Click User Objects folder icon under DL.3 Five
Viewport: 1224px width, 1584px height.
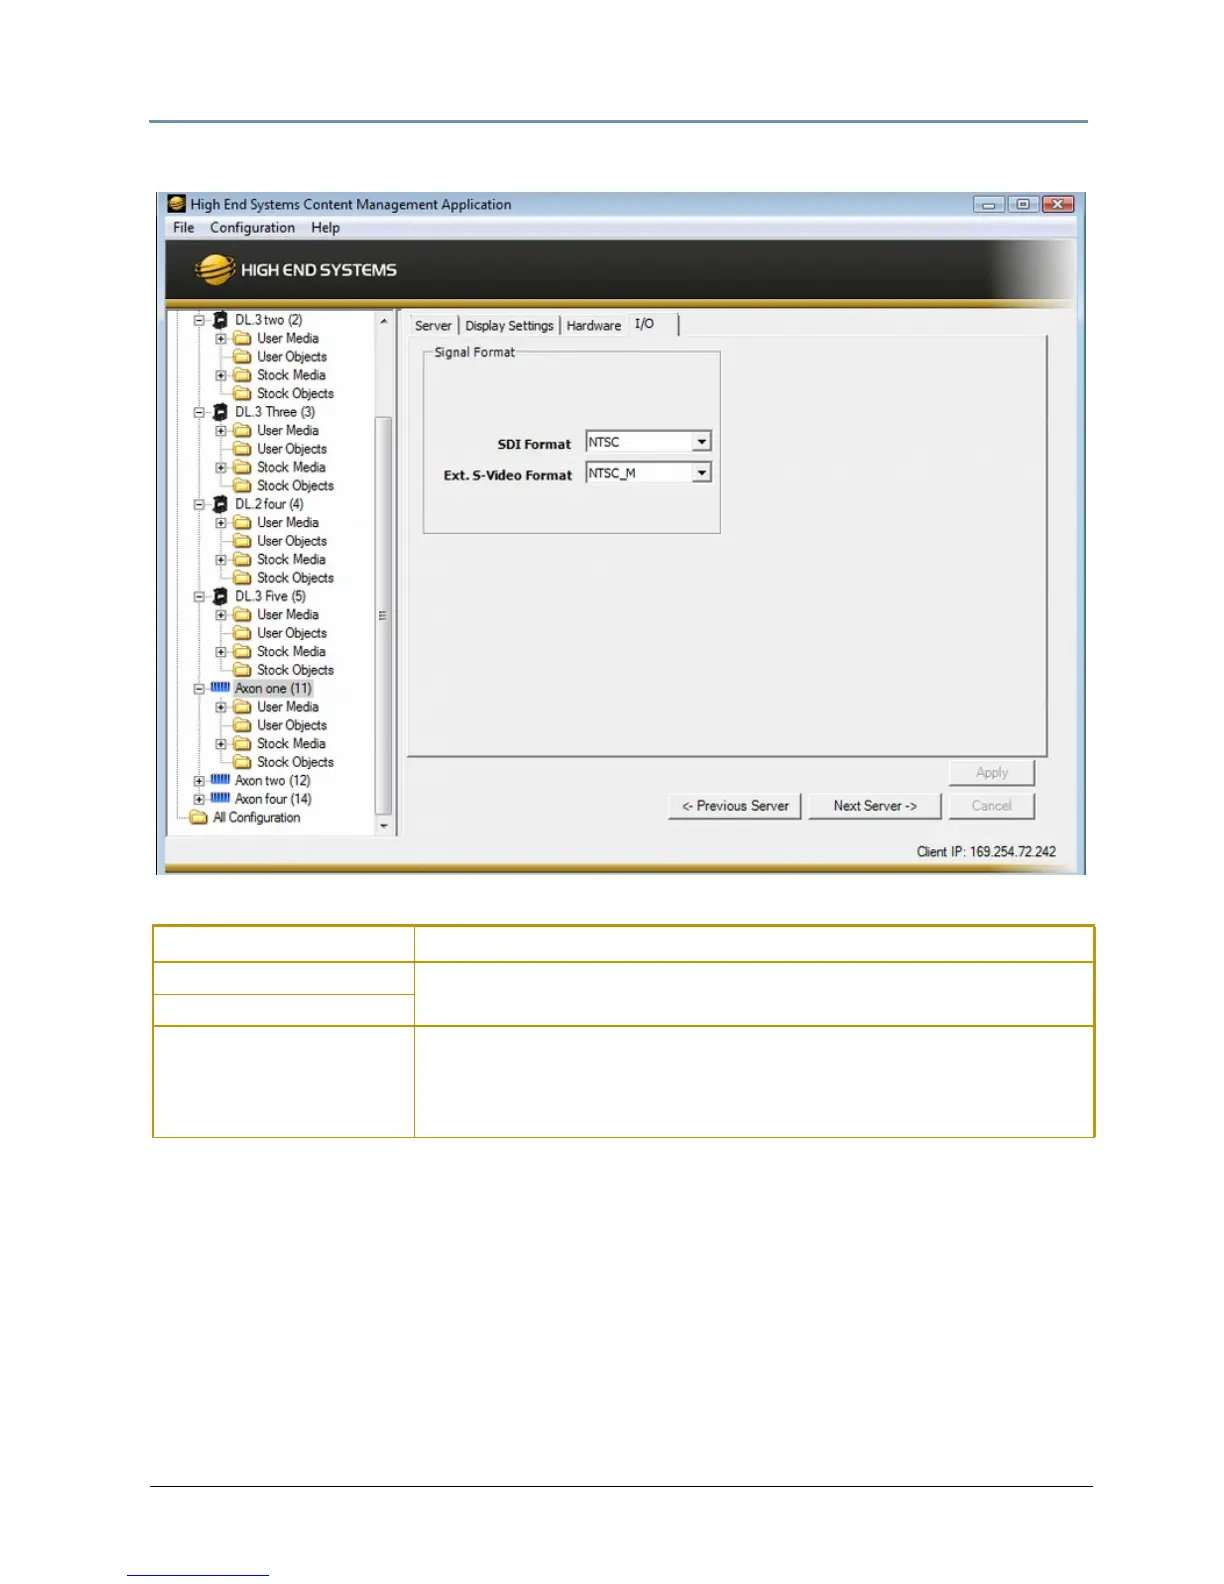242,633
